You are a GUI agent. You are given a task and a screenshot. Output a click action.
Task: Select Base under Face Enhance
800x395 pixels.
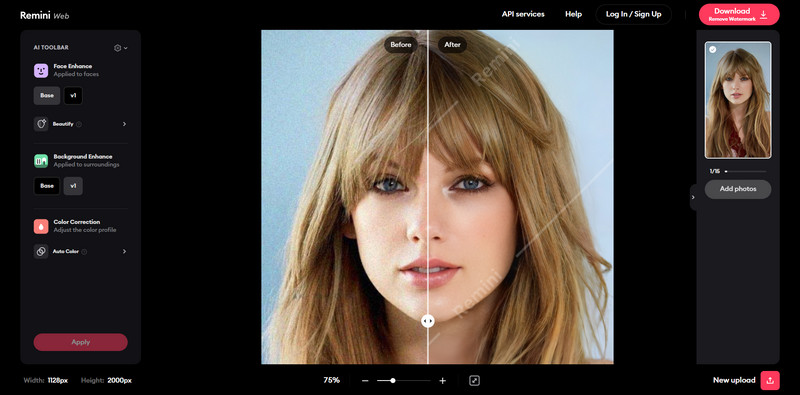[47, 95]
